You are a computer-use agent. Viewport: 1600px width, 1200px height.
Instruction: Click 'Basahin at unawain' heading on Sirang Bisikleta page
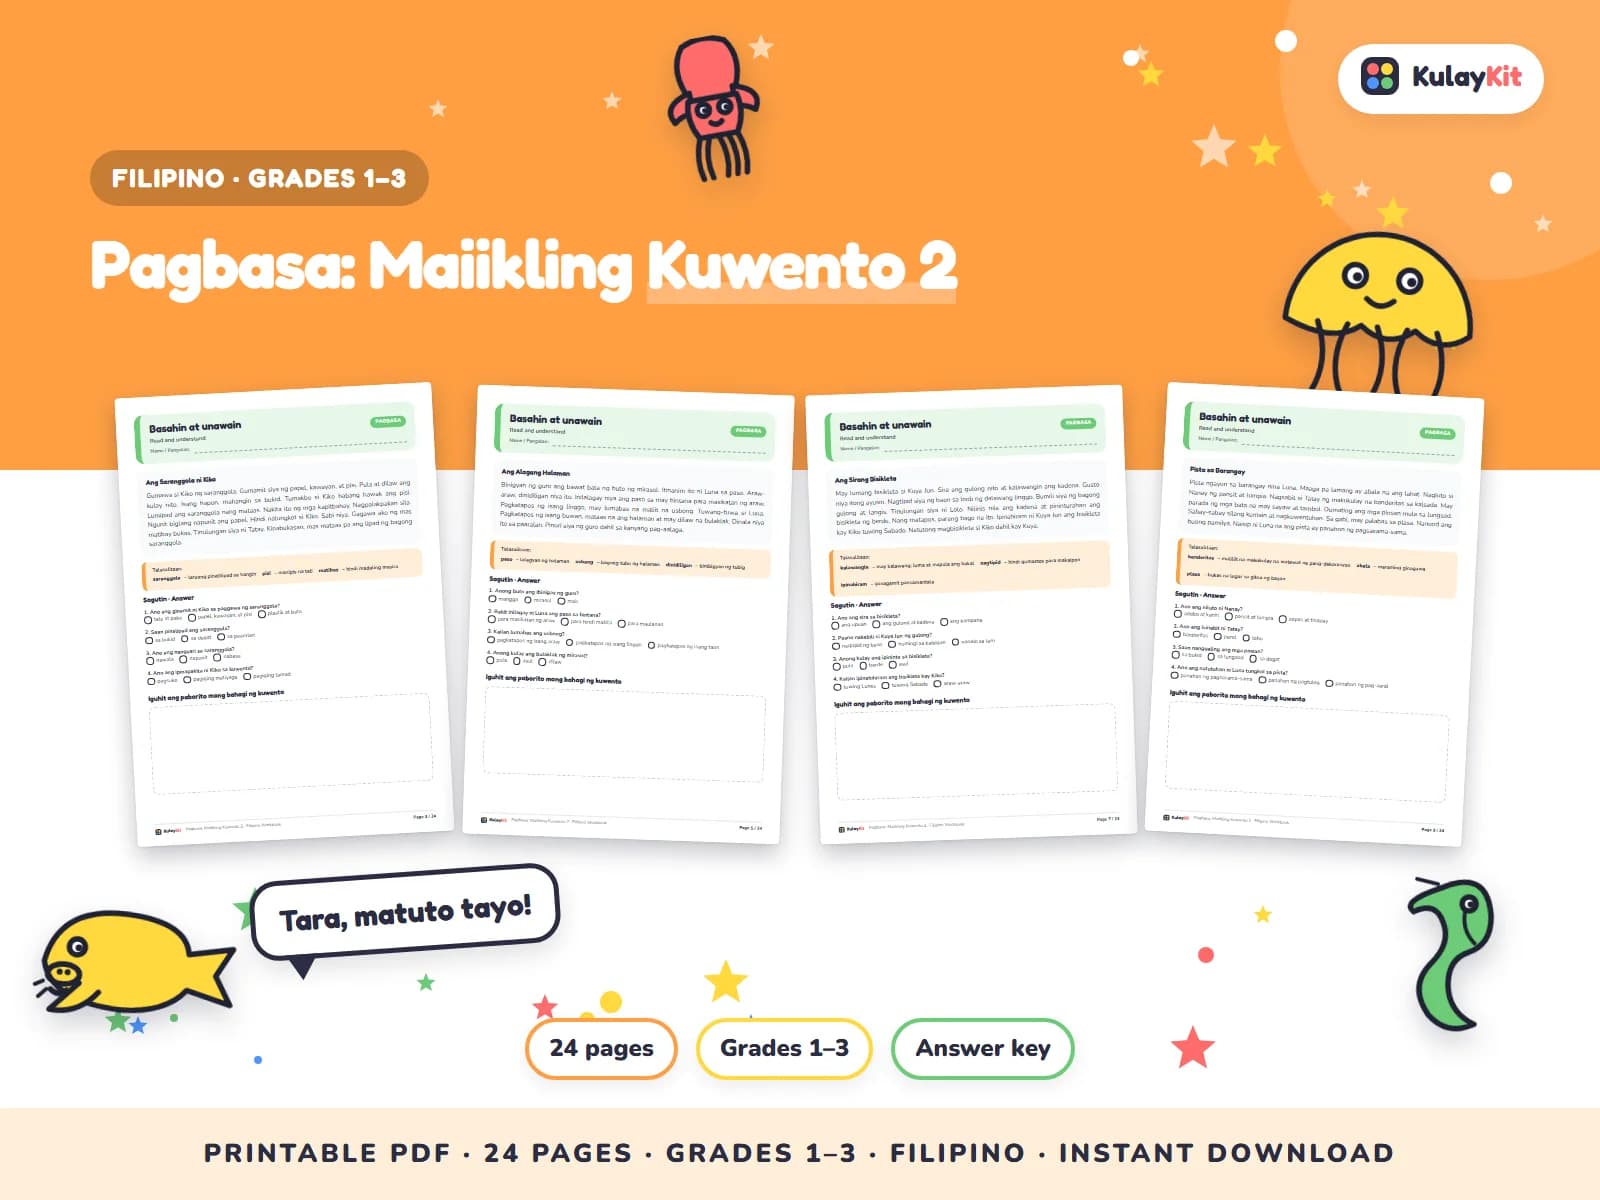[885, 425]
